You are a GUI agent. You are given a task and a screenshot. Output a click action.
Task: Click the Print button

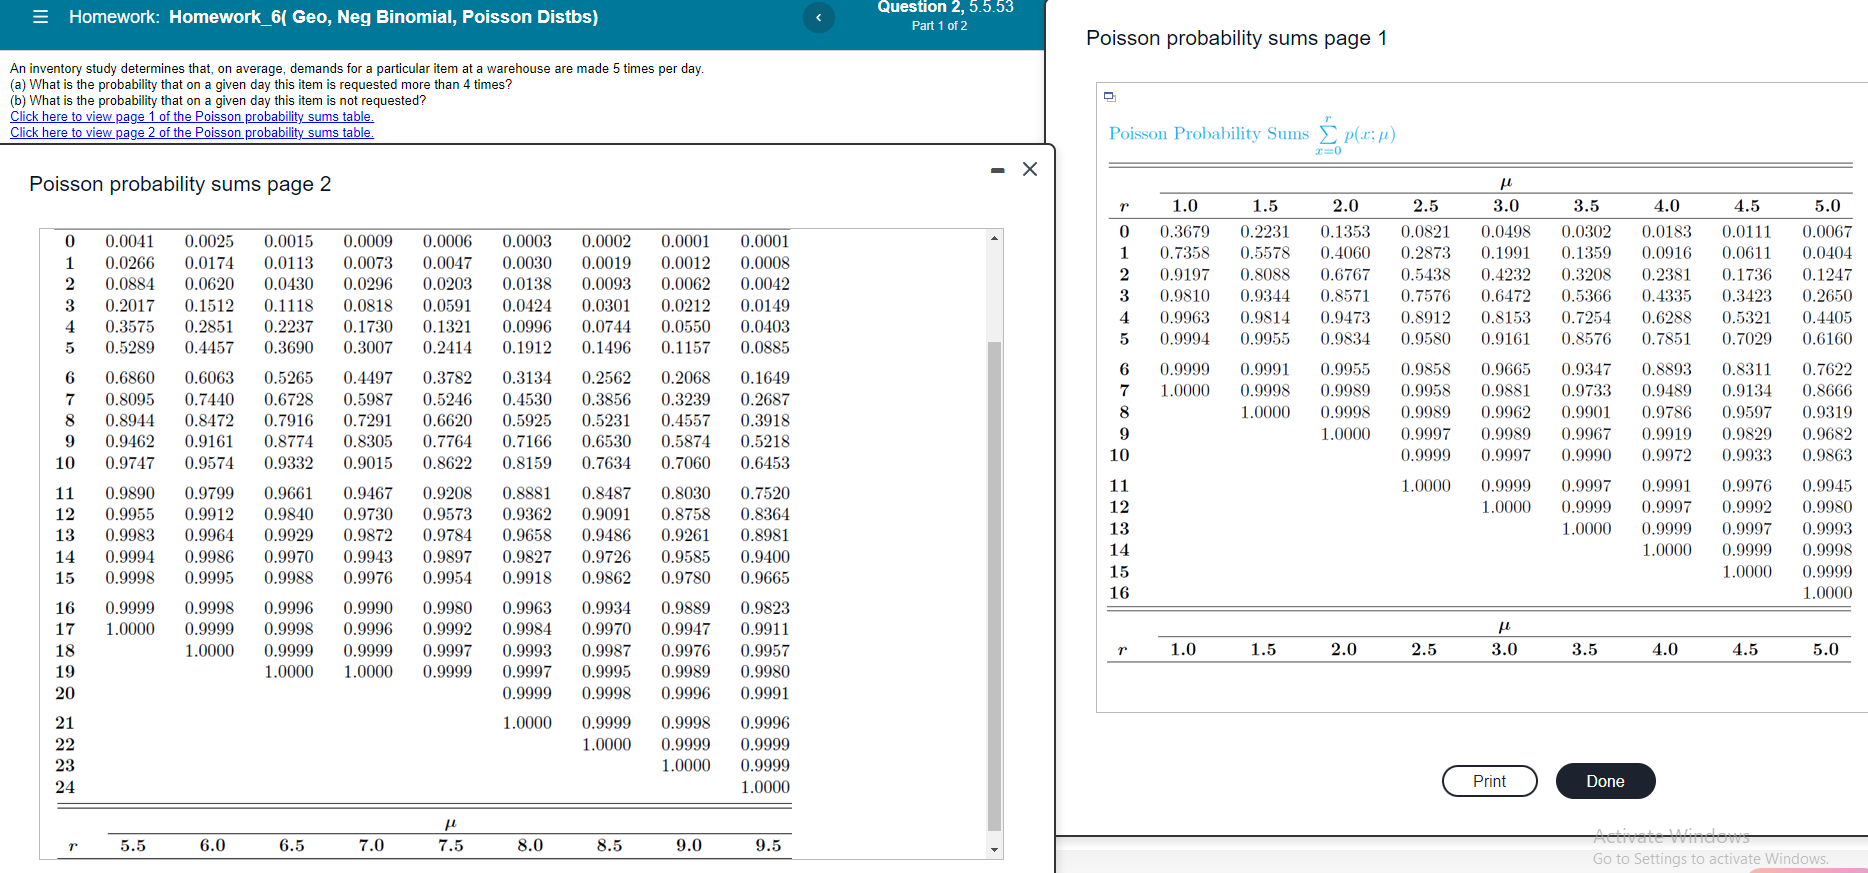[1489, 781]
